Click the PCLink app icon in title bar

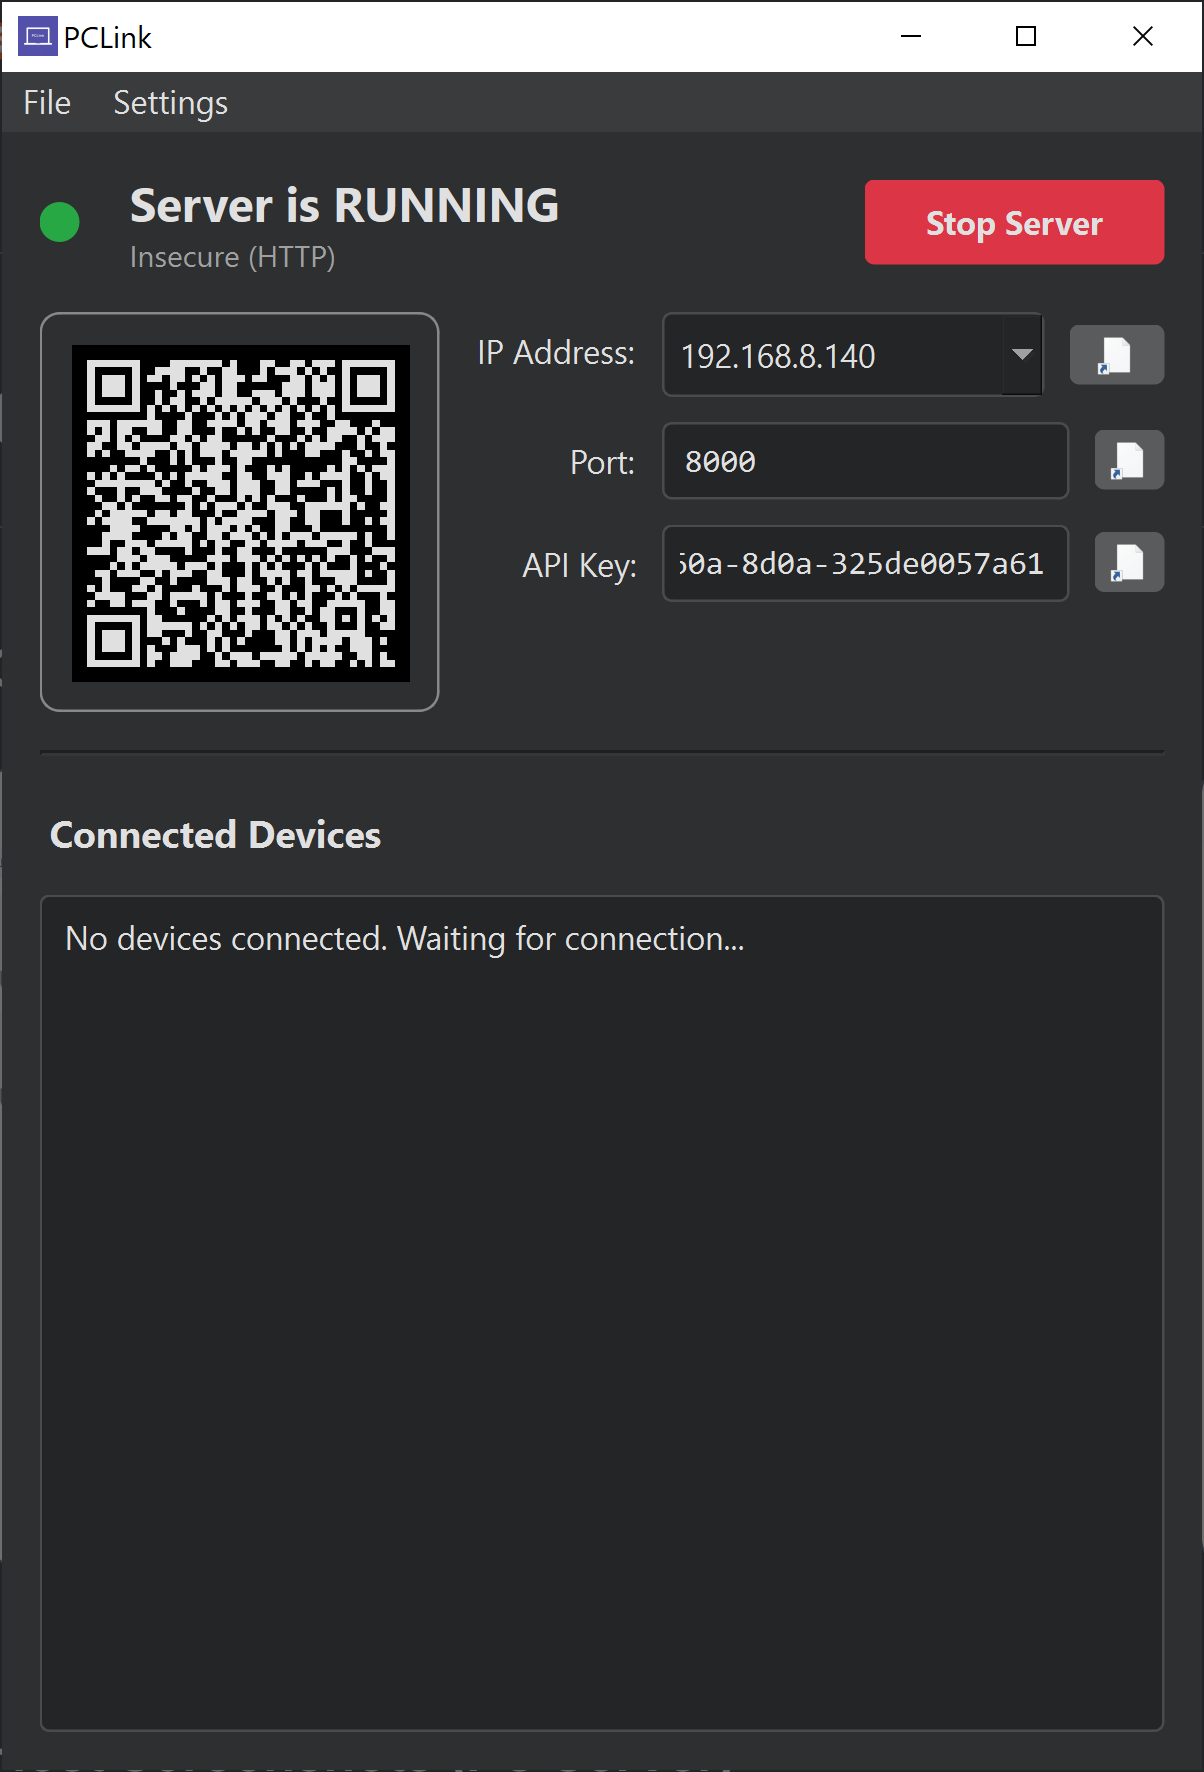pos(38,37)
